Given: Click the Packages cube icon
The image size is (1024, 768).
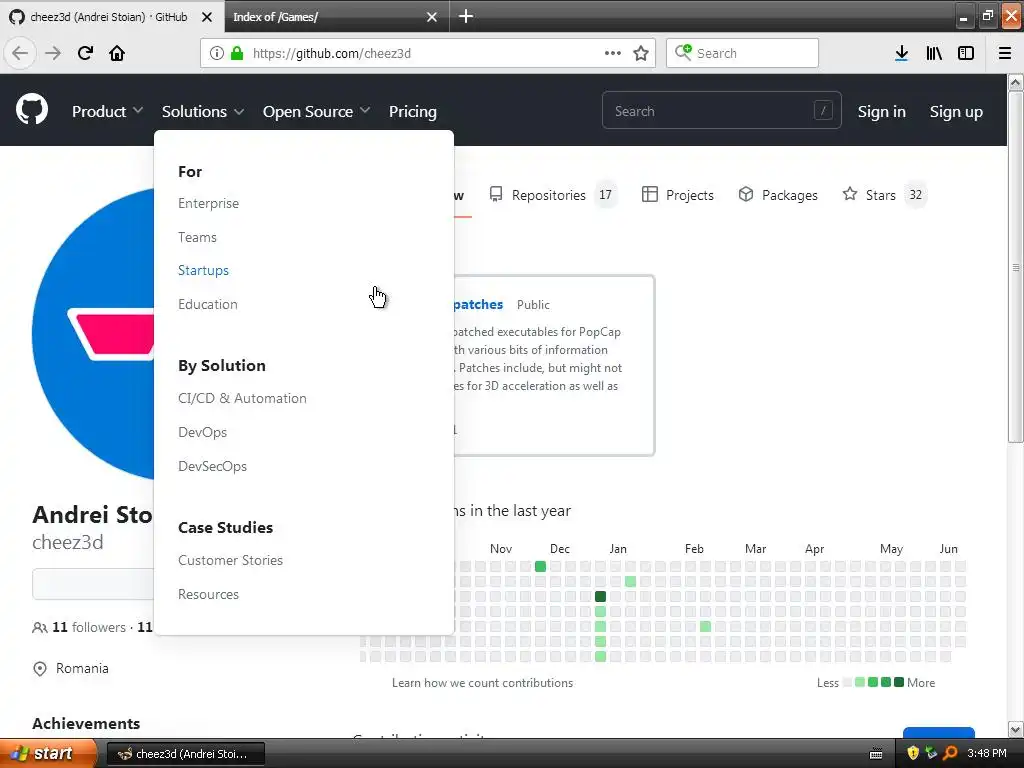Looking at the screenshot, I should pos(746,194).
